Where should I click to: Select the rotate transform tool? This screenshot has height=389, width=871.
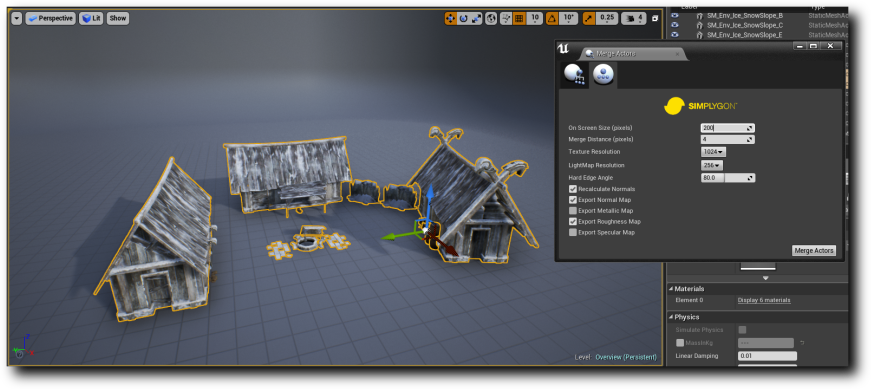click(x=463, y=18)
